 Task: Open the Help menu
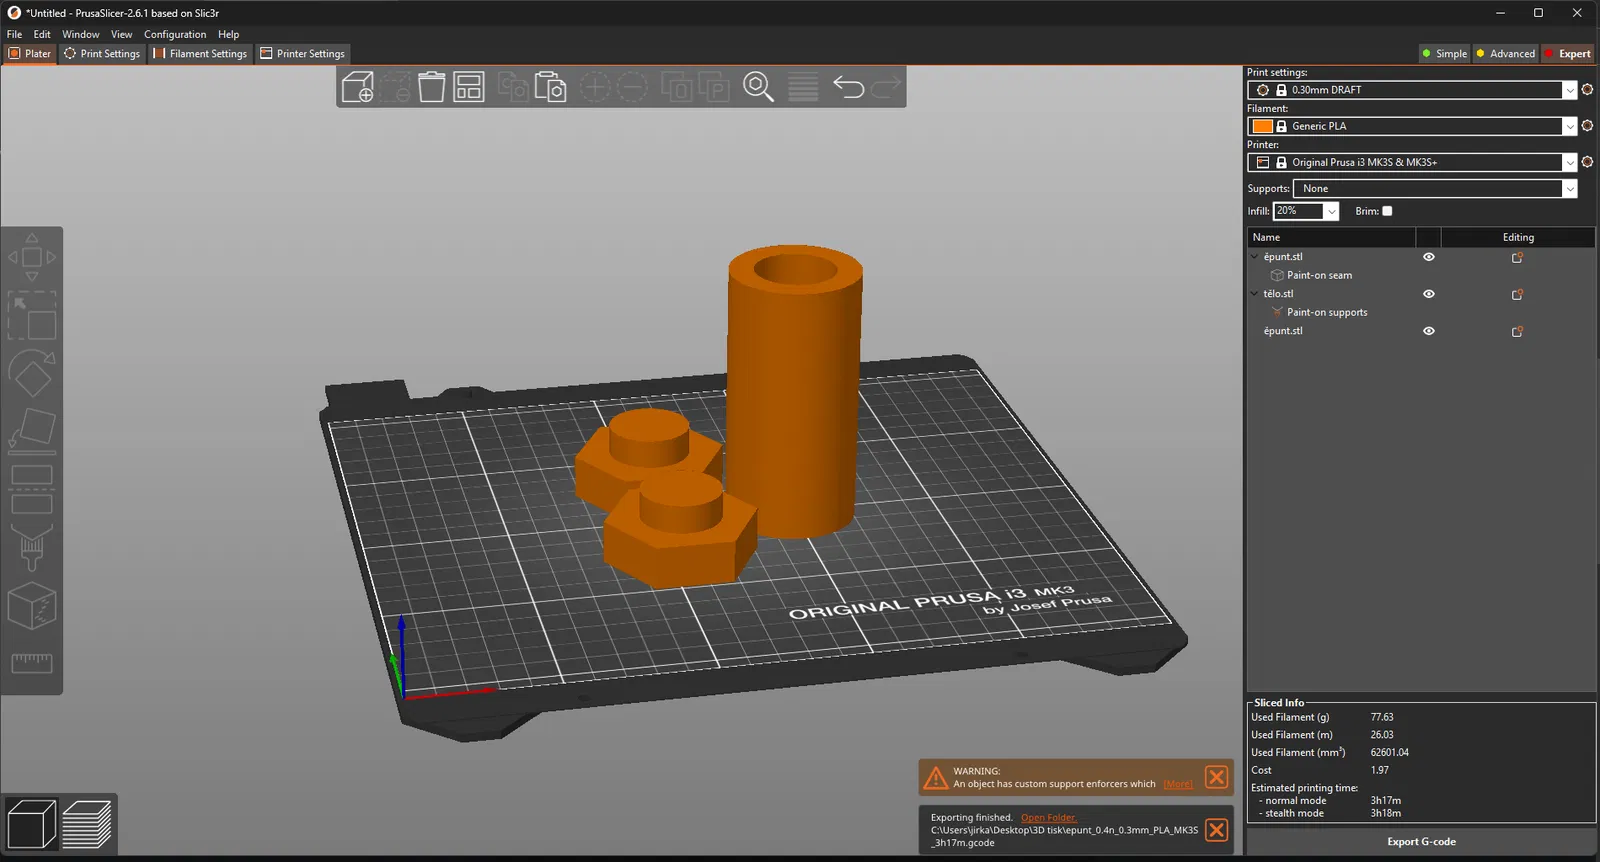click(229, 34)
